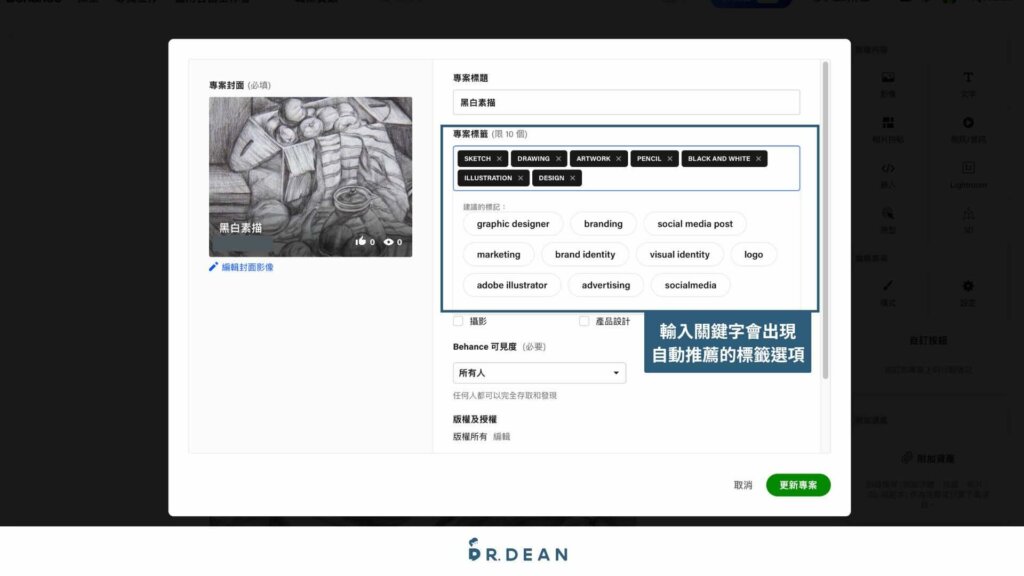The width and height of the screenshot is (1024, 576).
Task: Select the 視訊/音訊 media embed icon
Action: pos(966,123)
